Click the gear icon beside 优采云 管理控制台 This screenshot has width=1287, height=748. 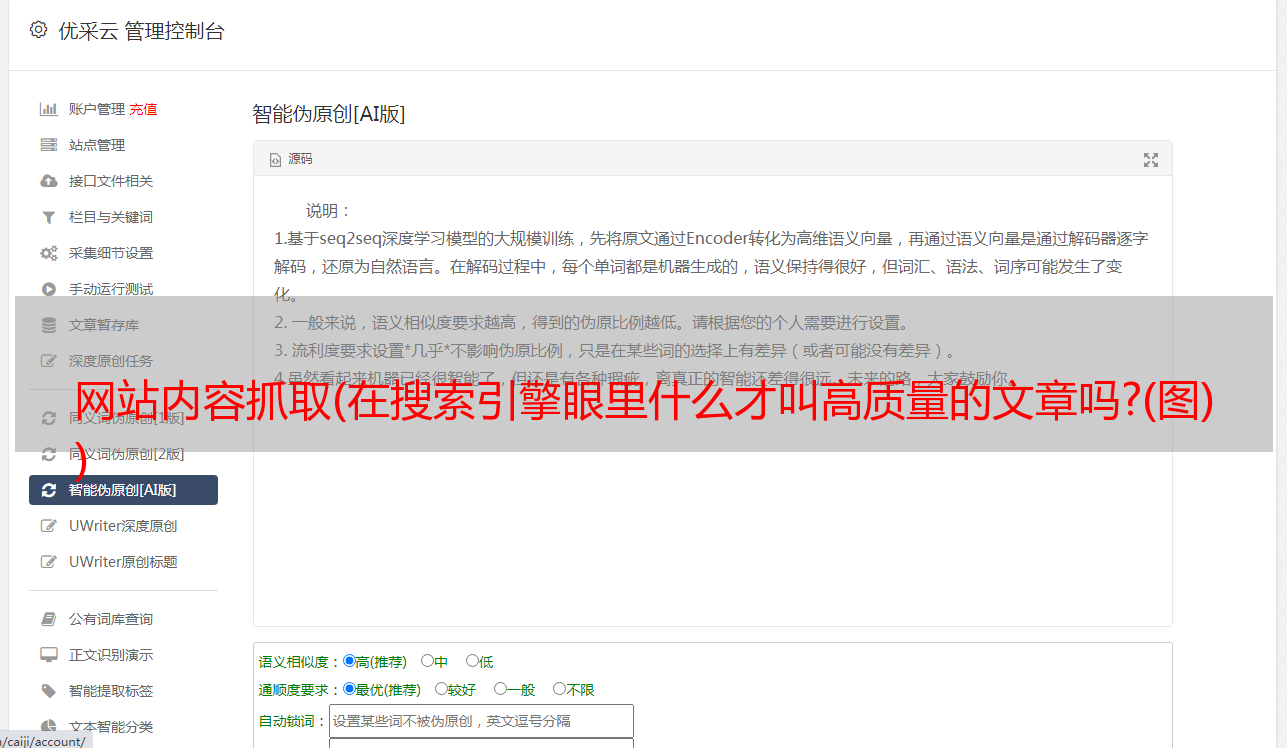pos(38,30)
